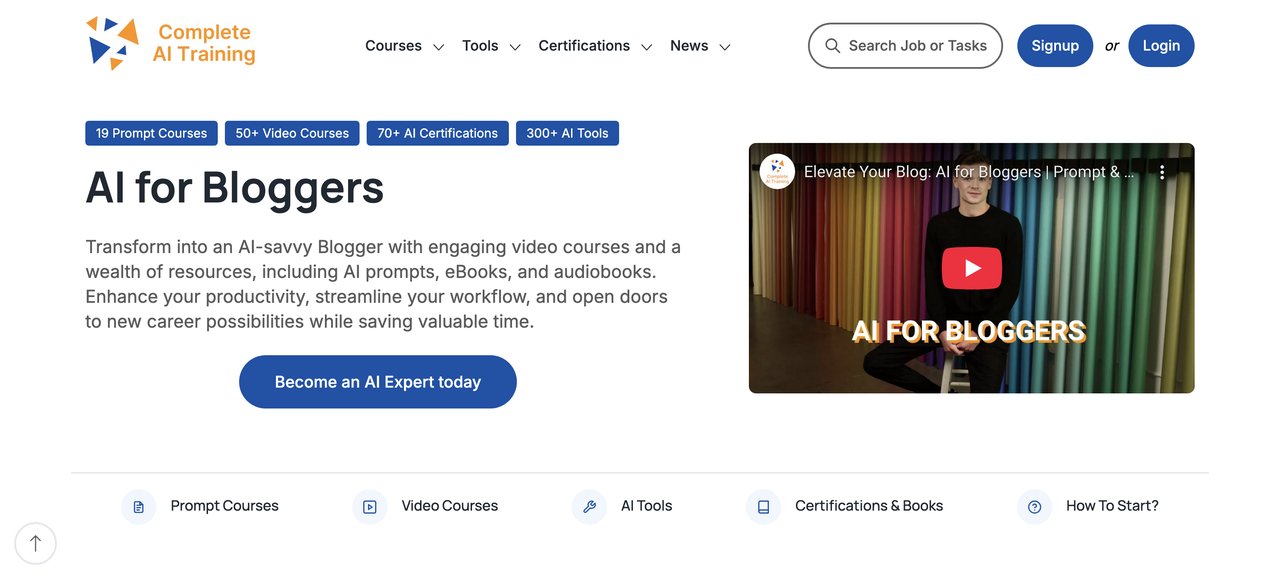Open the video's three-dot options menu
This screenshot has width=1280, height=579.
click(x=1162, y=172)
